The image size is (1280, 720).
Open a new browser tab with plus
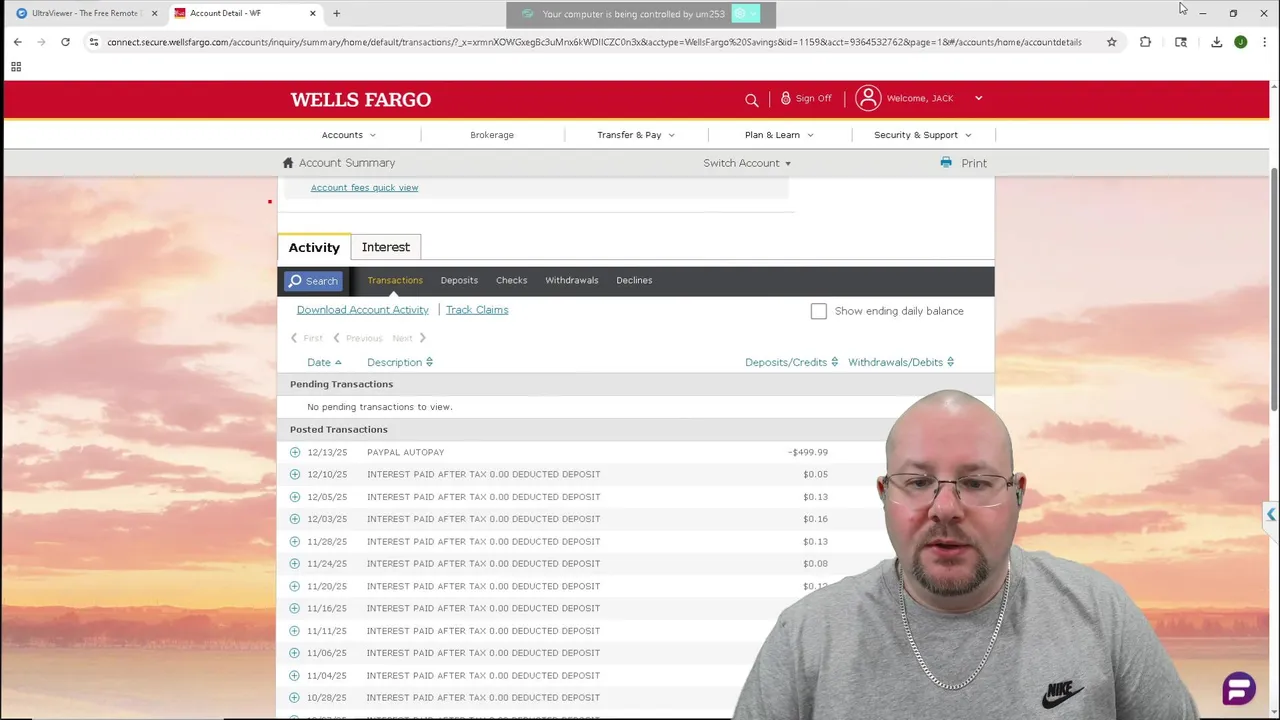(336, 13)
